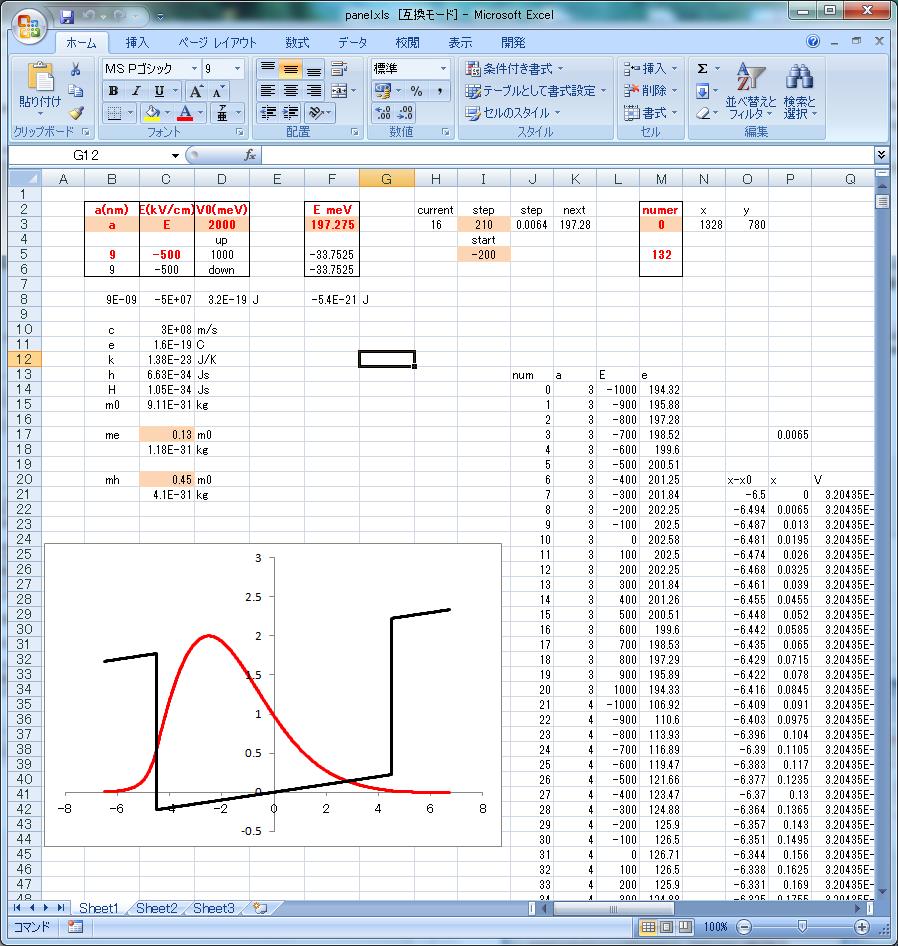
Task: Open the font name dropdown
Action: [193, 68]
